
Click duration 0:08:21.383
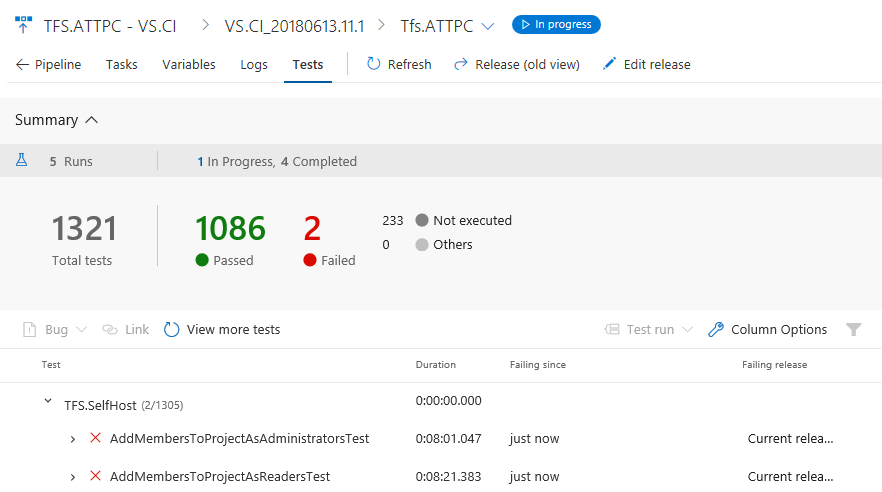coord(448,477)
